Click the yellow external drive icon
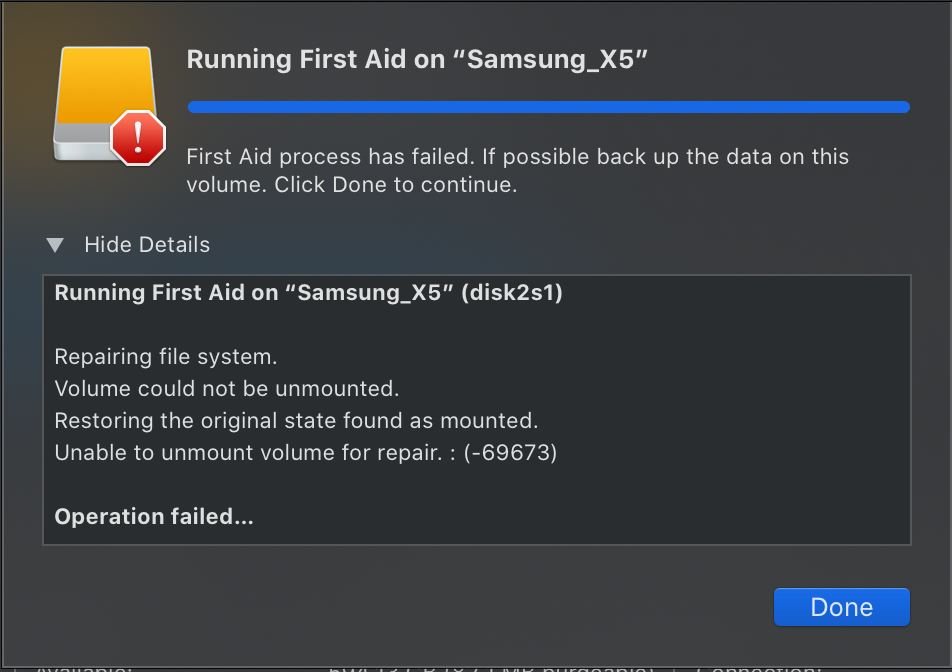The image size is (952, 672). [x=106, y=85]
